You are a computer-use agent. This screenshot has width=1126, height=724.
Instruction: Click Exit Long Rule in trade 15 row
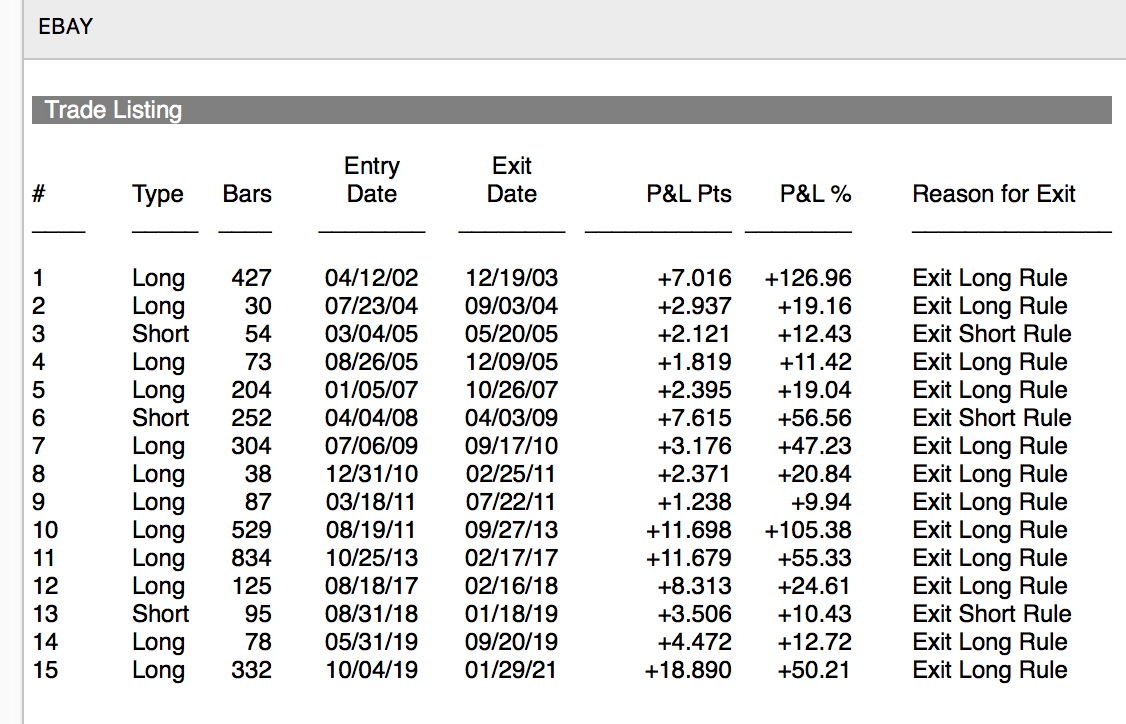990,670
